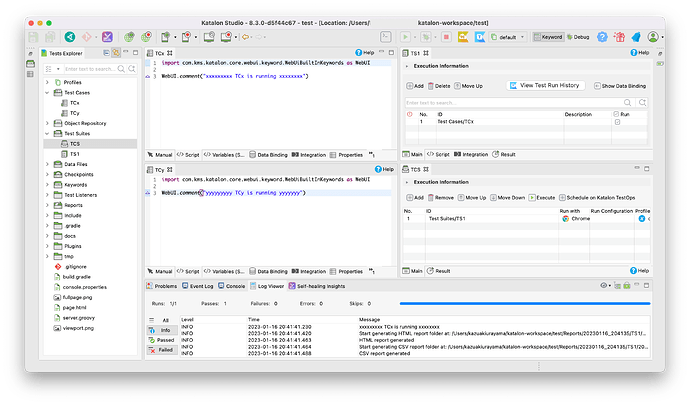Expand the Profiles folder
690x404 pixels.
pyautogui.click(x=47, y=82)
